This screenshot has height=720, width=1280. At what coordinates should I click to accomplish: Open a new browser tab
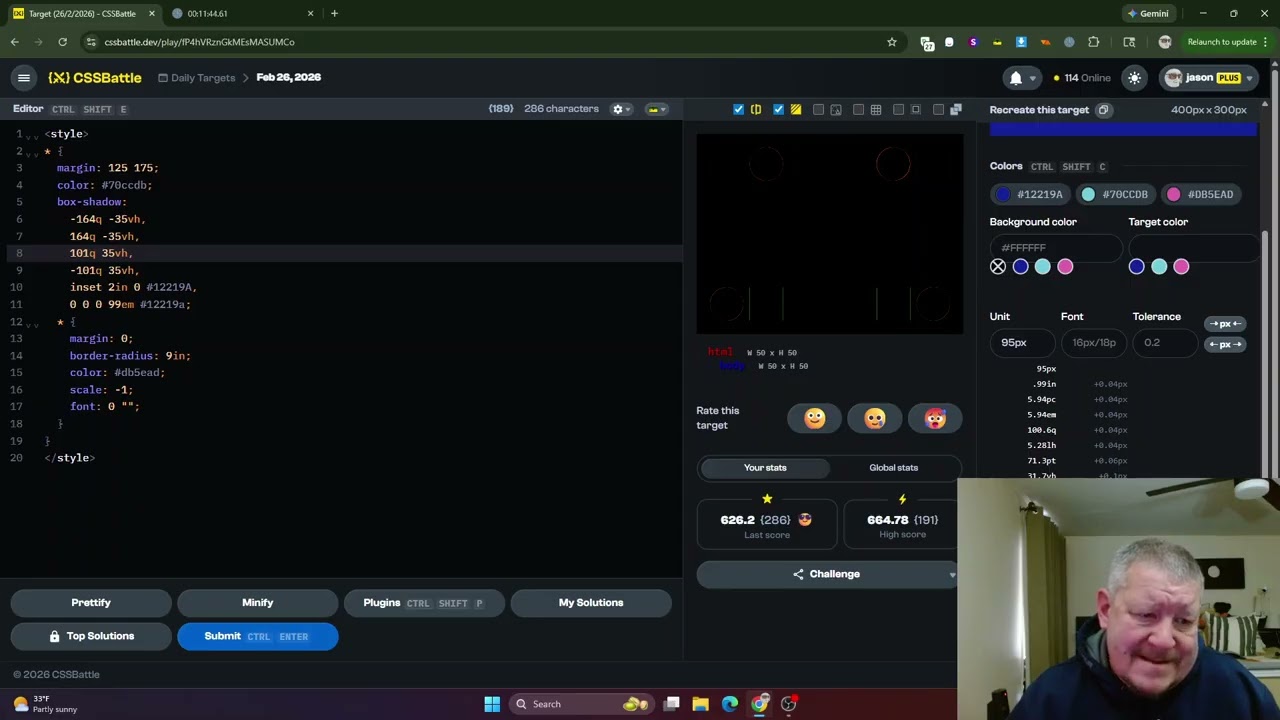pos(334,13)
